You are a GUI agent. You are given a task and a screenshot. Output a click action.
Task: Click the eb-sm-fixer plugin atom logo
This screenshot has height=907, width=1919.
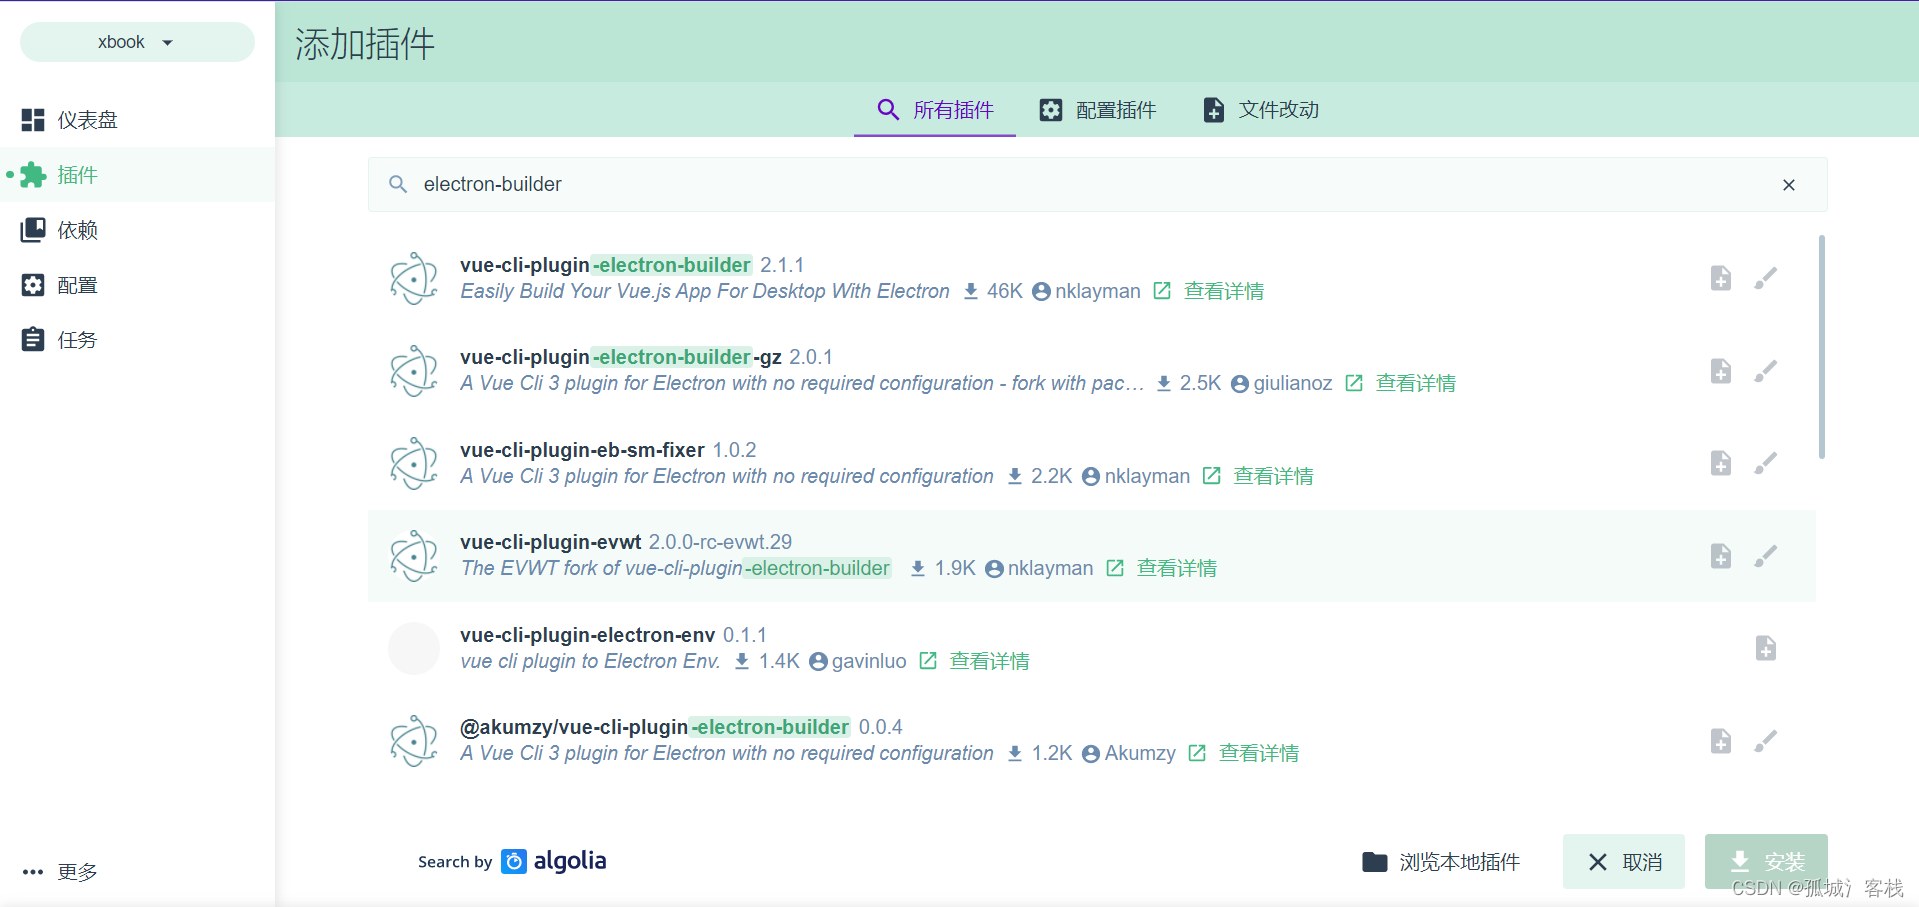[414, 463]
